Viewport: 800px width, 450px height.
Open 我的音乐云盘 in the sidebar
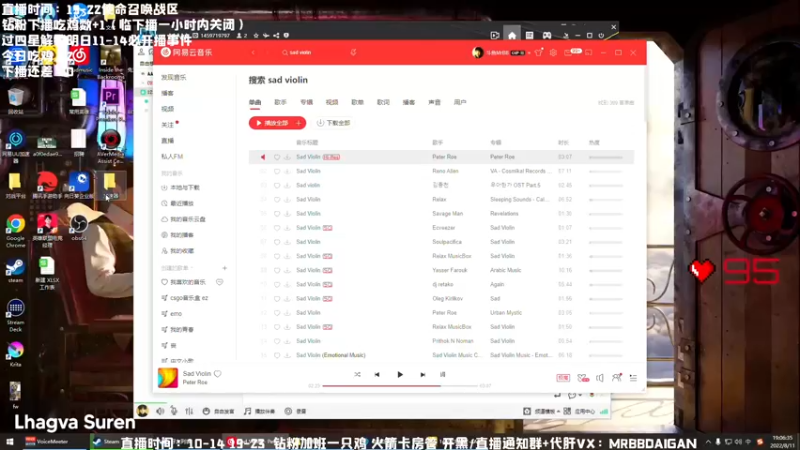(184, 219)
